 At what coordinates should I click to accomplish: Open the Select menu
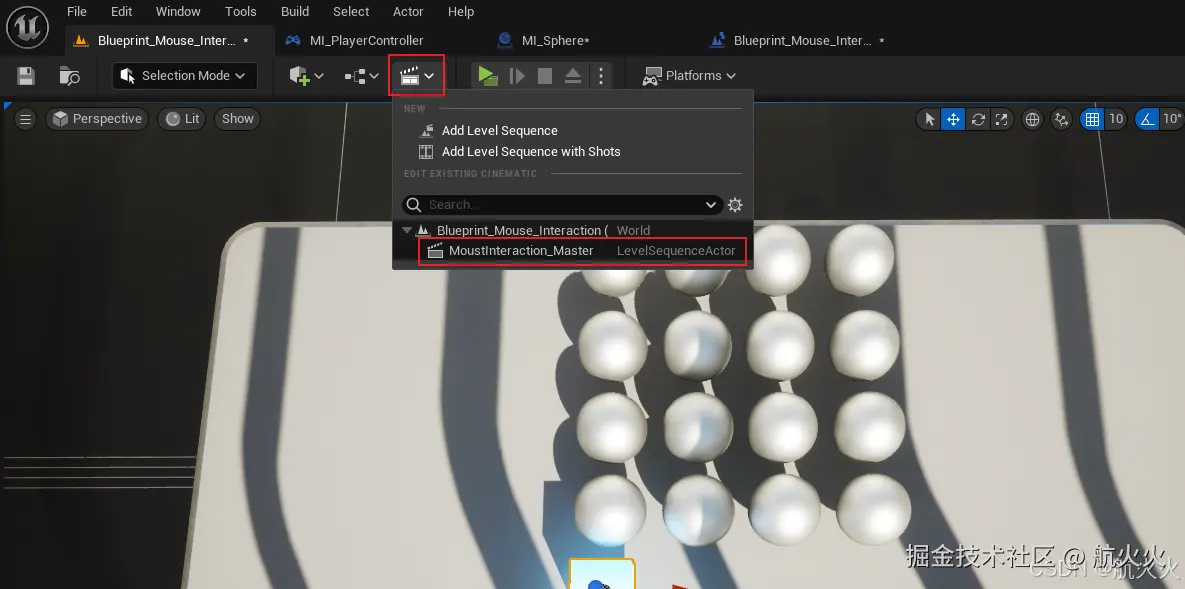[x=351, y=11]
